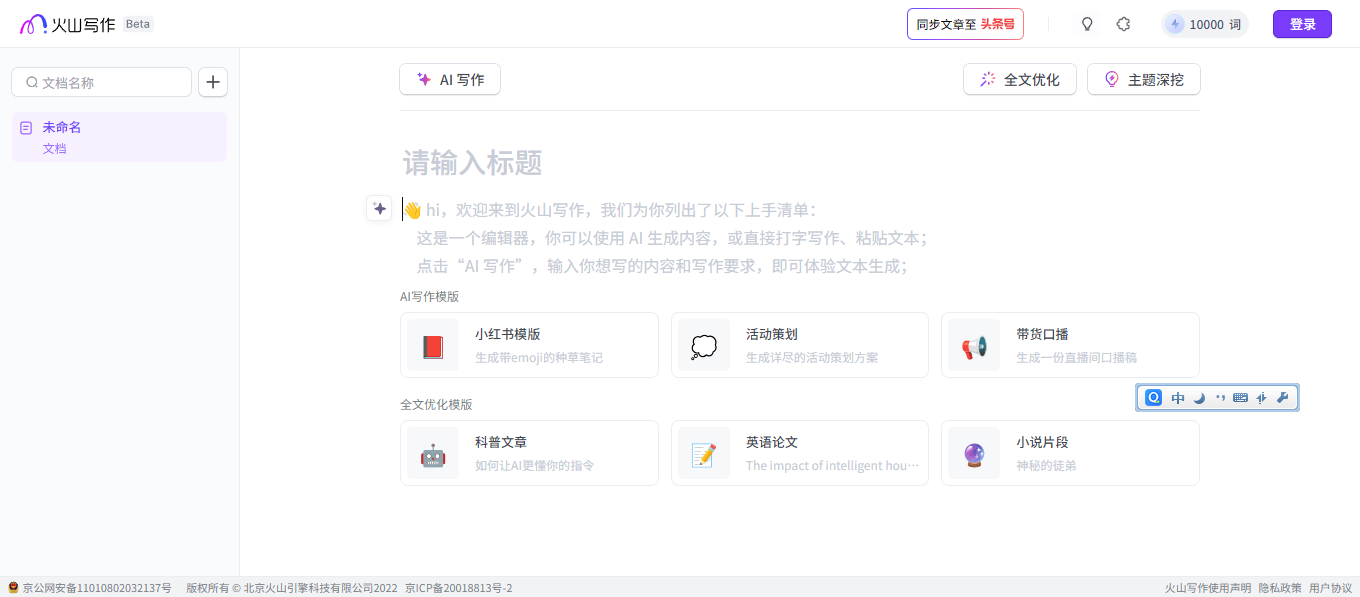Screen dimensions: 1360x597
Task: Open the 主题深挖 feature
Action: point(1143,80)
